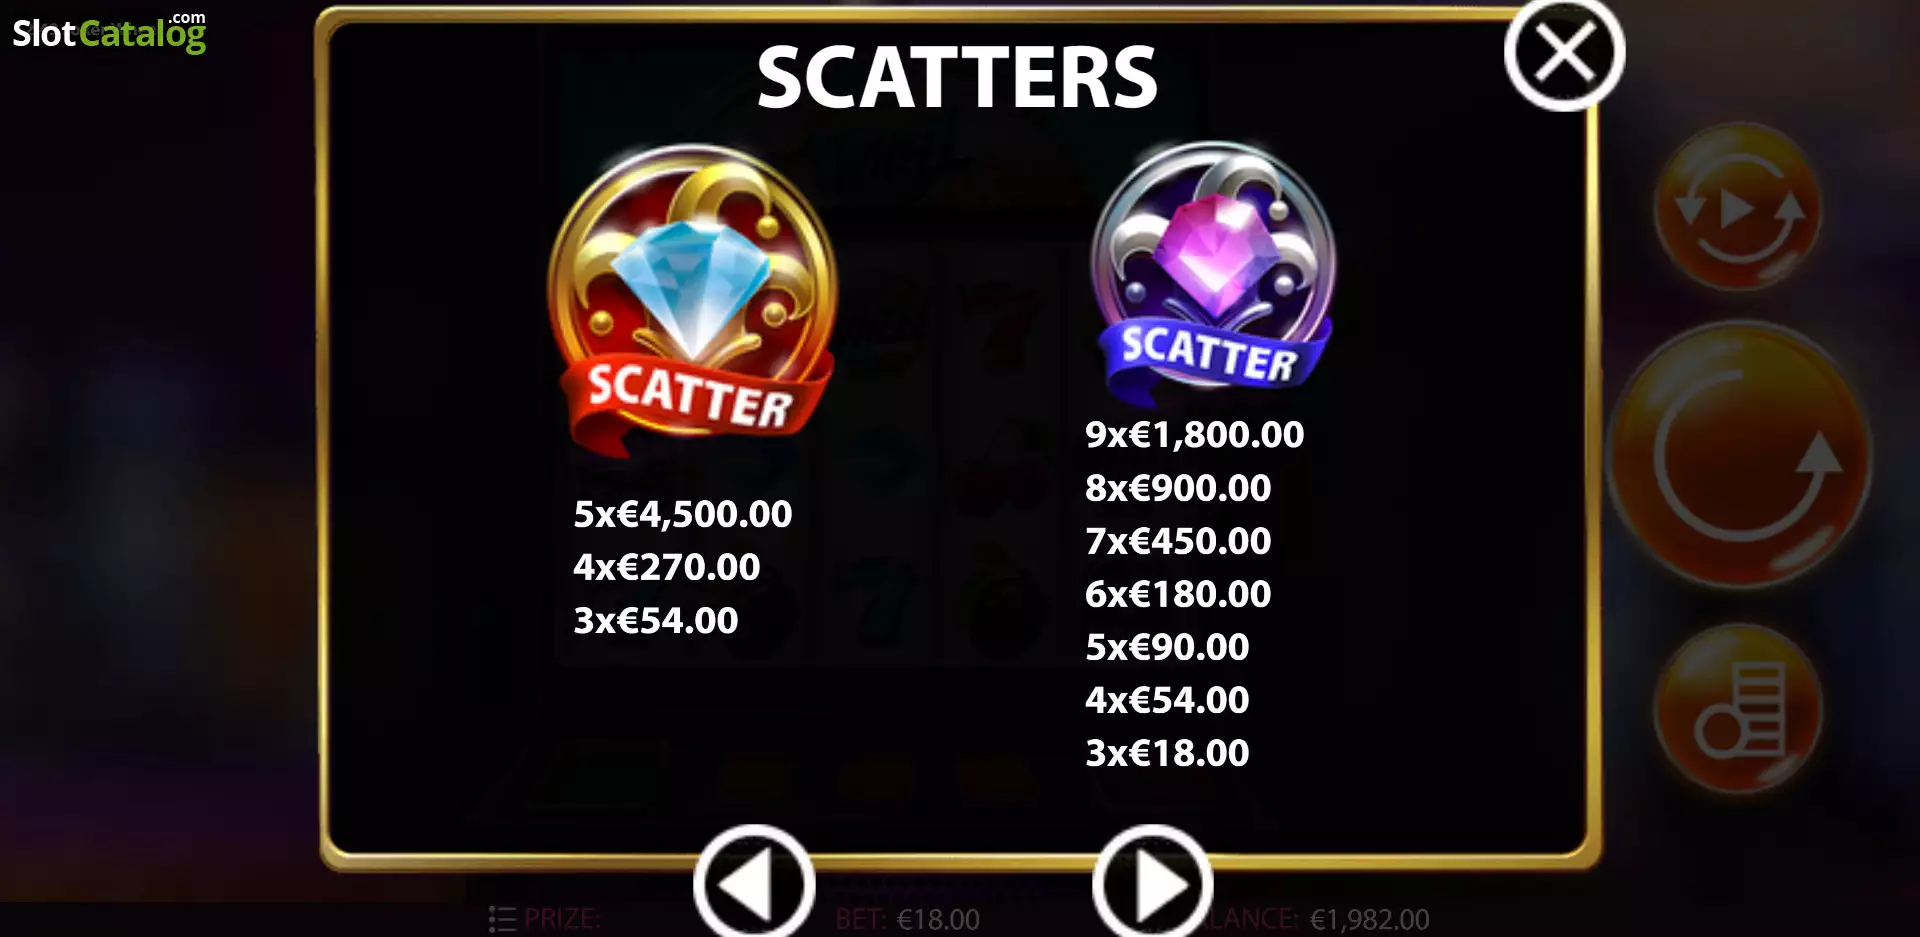
Task: Select the 8x€900.00 payout entry
Action: coord(1178,487)
